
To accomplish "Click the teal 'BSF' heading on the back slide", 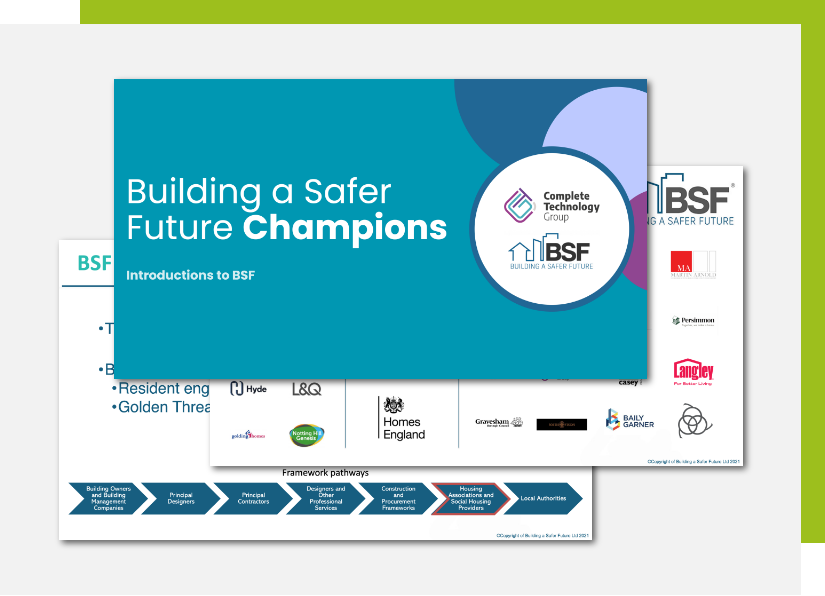I will click(95, 263).
